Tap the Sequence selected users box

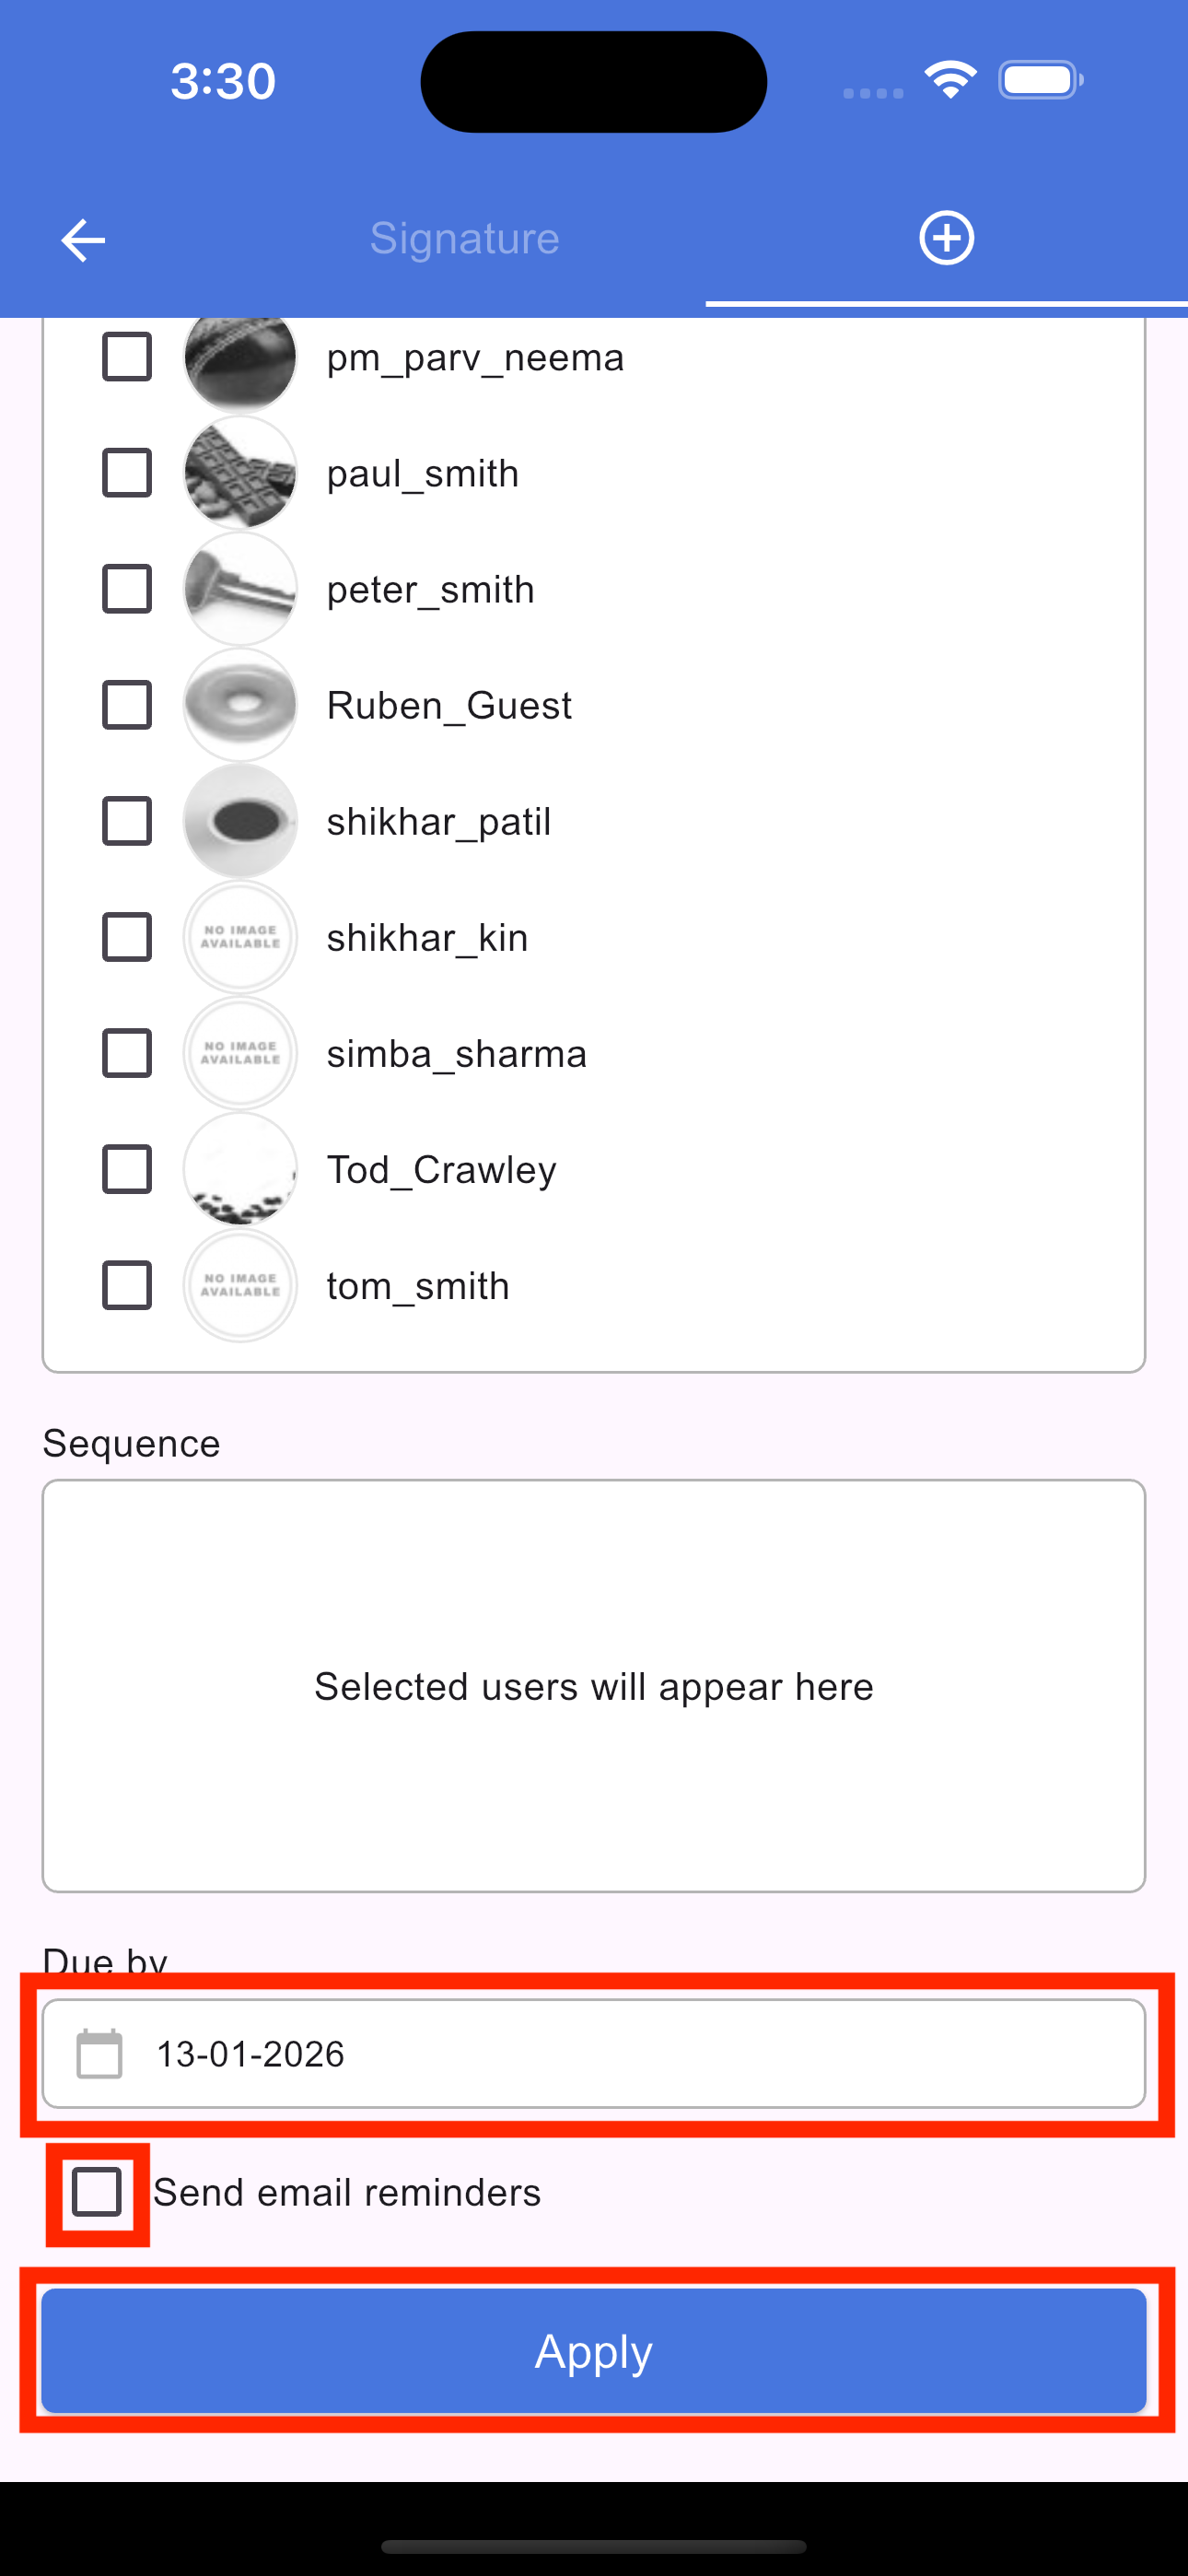pyautogui.click(x=594, y=1686)
